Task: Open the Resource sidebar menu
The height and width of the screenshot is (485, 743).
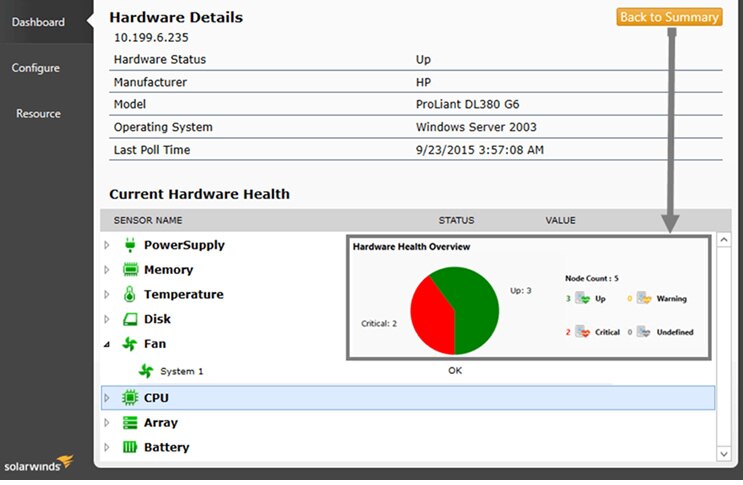Action: pos(38,114)
